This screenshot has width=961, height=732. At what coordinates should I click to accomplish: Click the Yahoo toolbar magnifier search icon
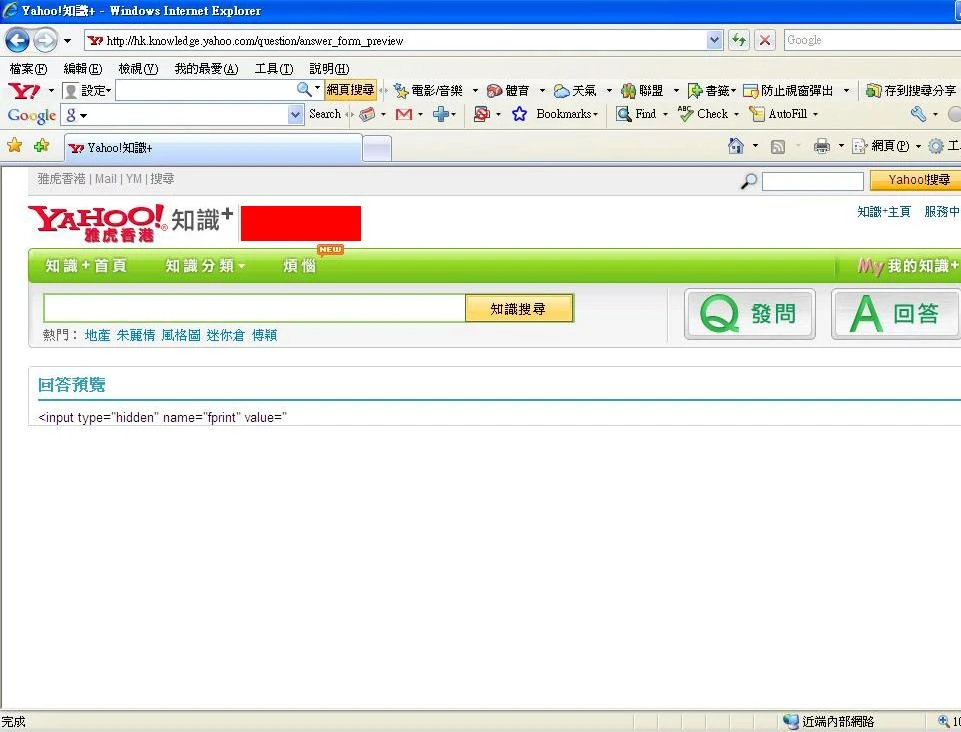[304, 90]
